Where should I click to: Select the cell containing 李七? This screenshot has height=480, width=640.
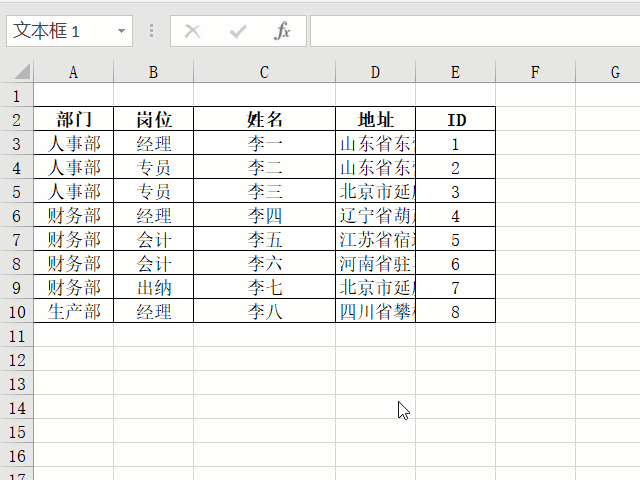tap(264, 287)
